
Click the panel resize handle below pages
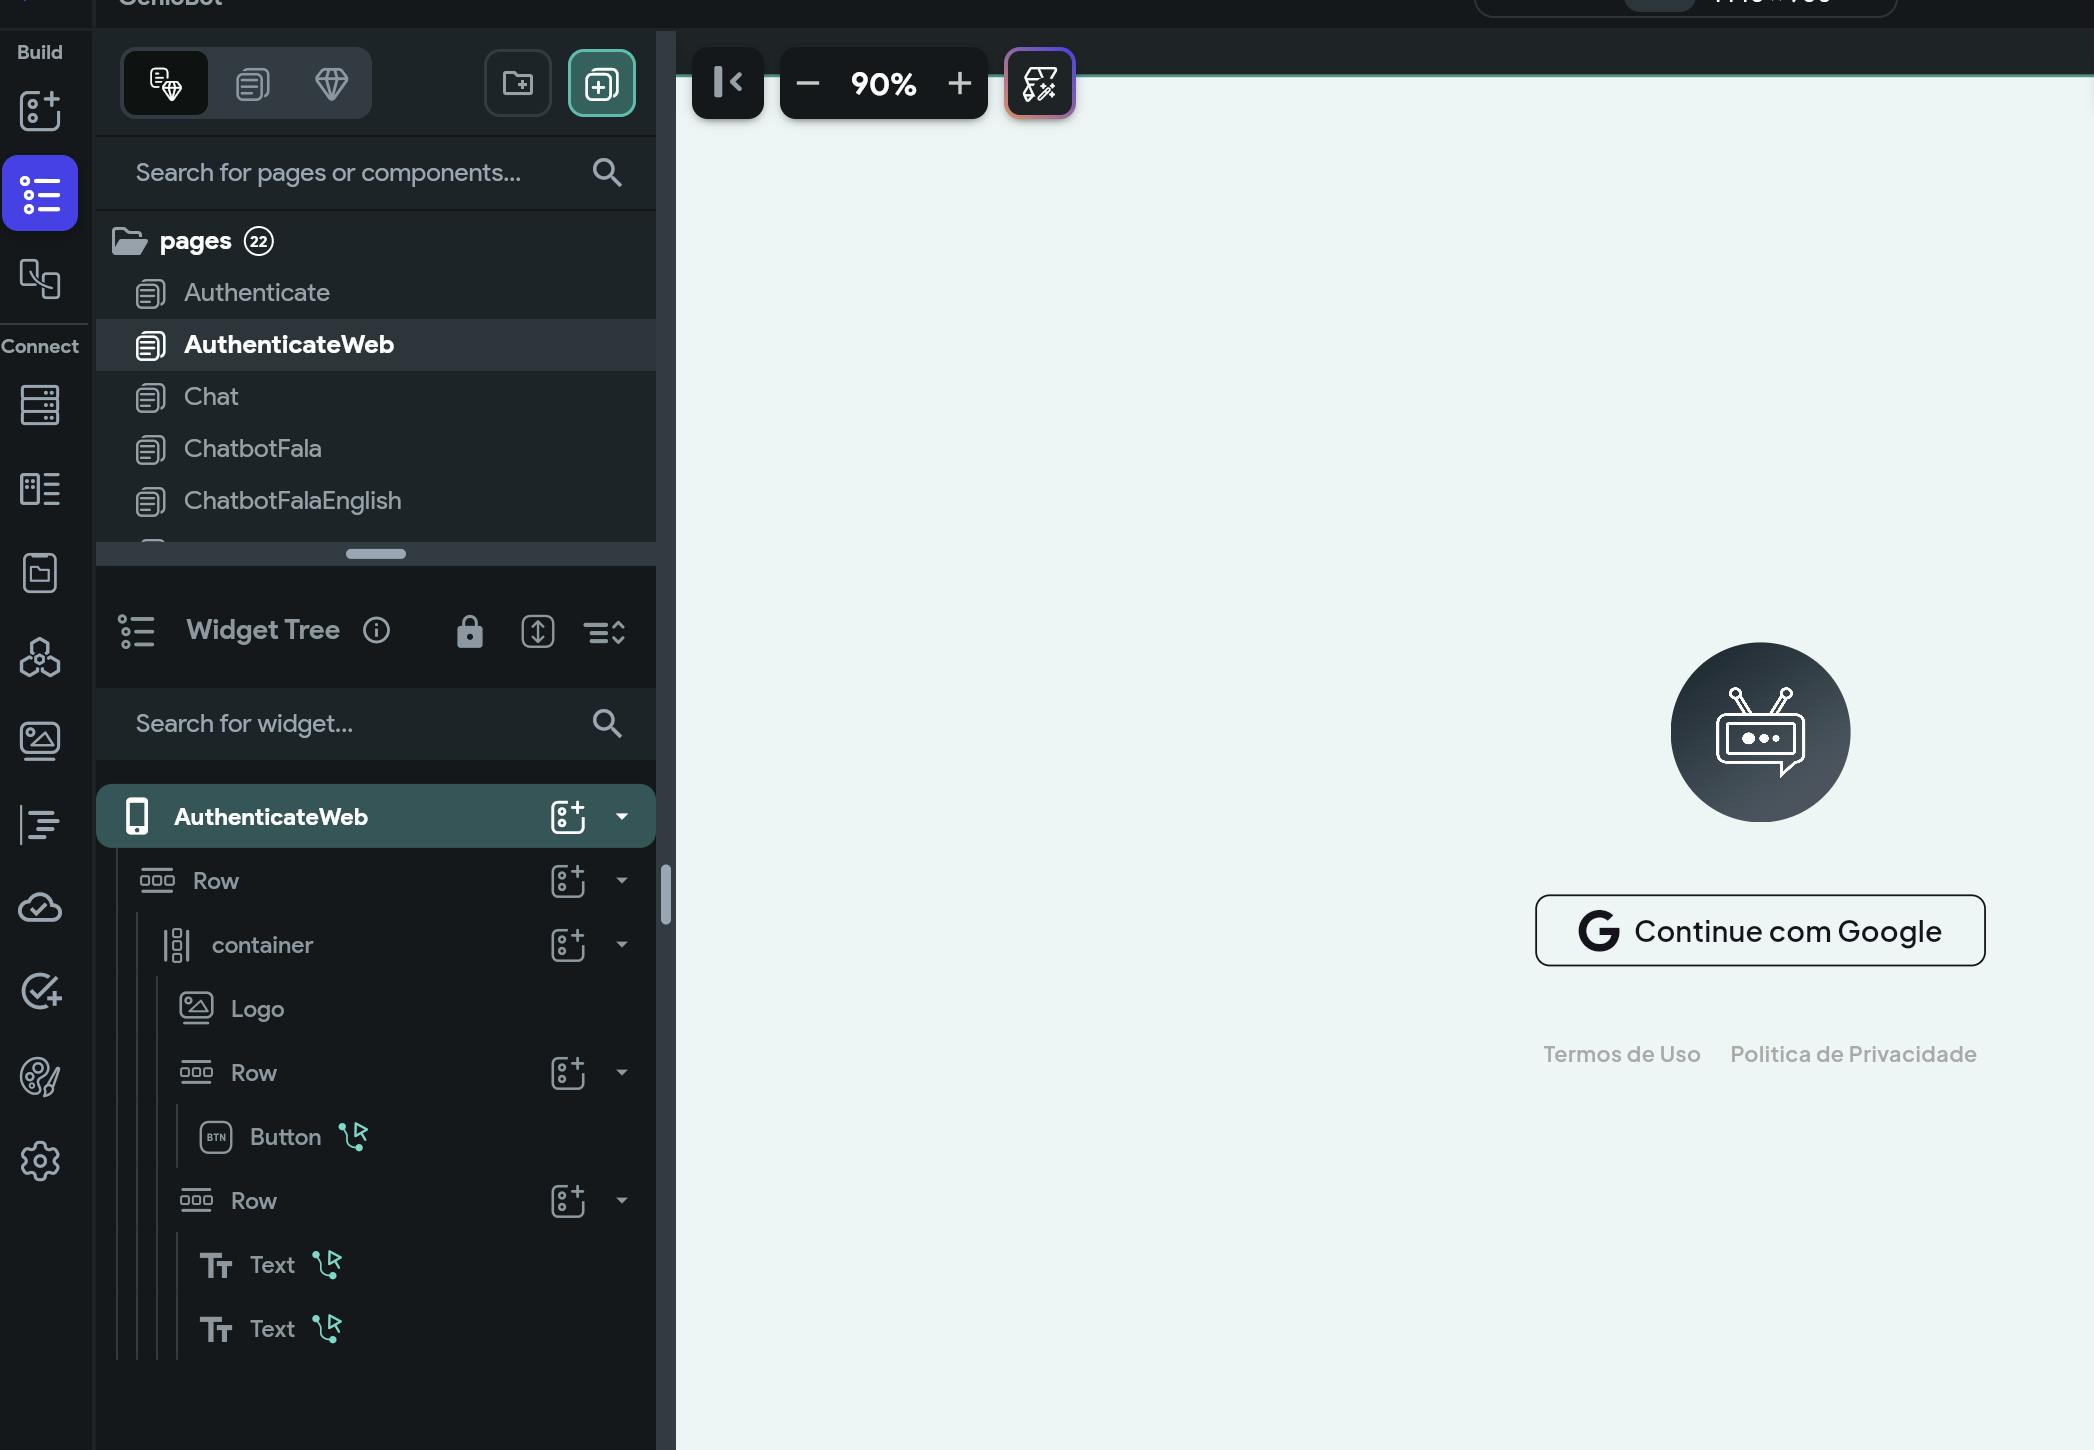376,554
